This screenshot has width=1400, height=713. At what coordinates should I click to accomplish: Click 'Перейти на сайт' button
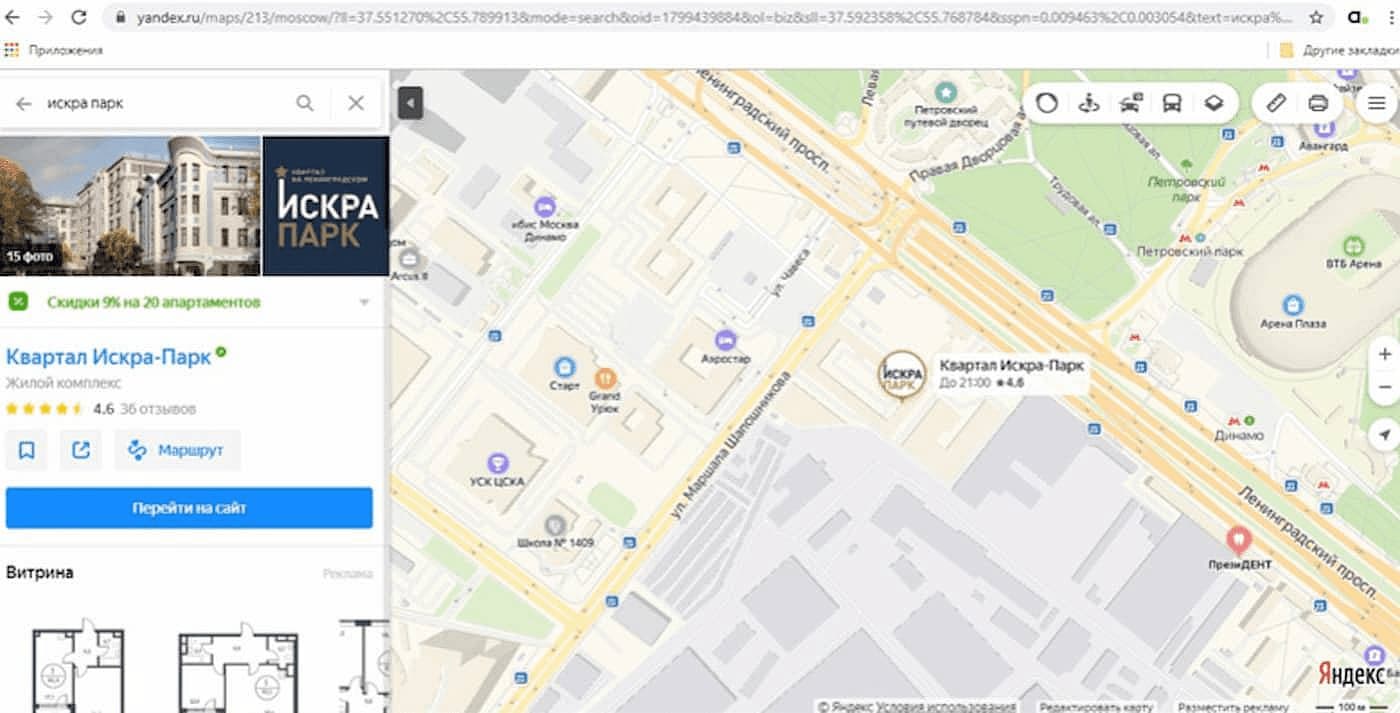[x=189, y=508]
